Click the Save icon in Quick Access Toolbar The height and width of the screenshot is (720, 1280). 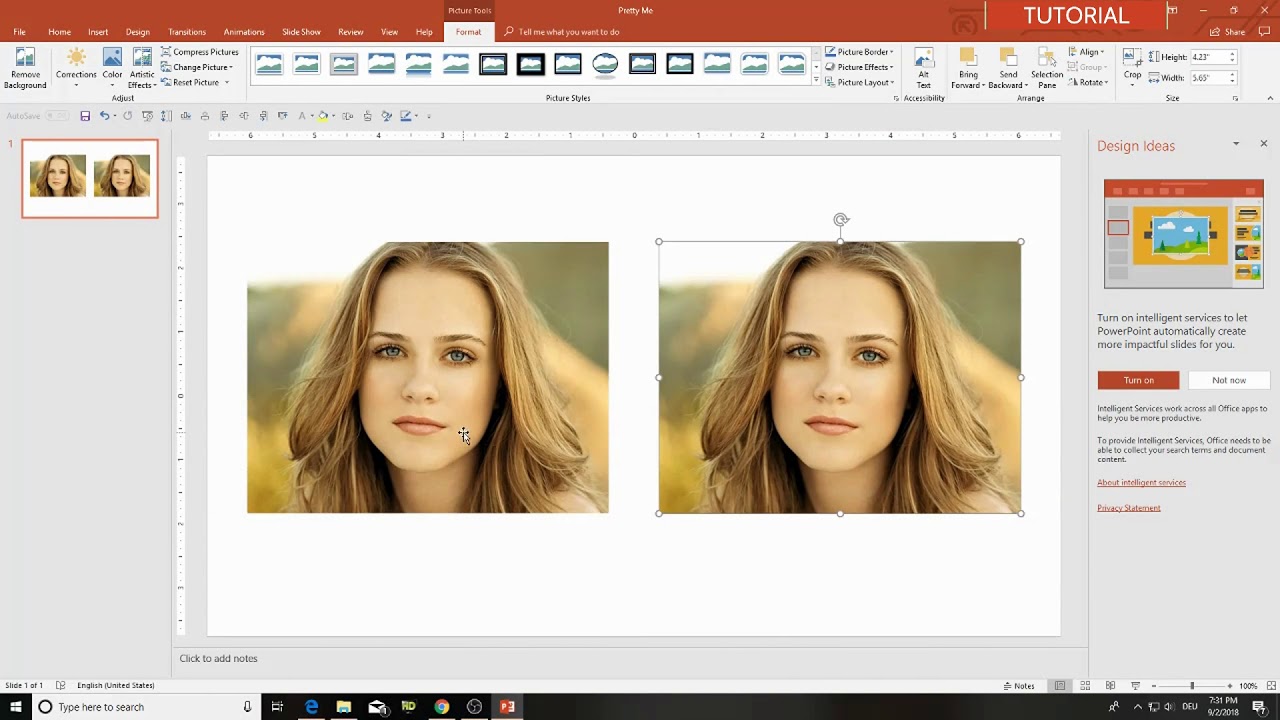[85, 116]
